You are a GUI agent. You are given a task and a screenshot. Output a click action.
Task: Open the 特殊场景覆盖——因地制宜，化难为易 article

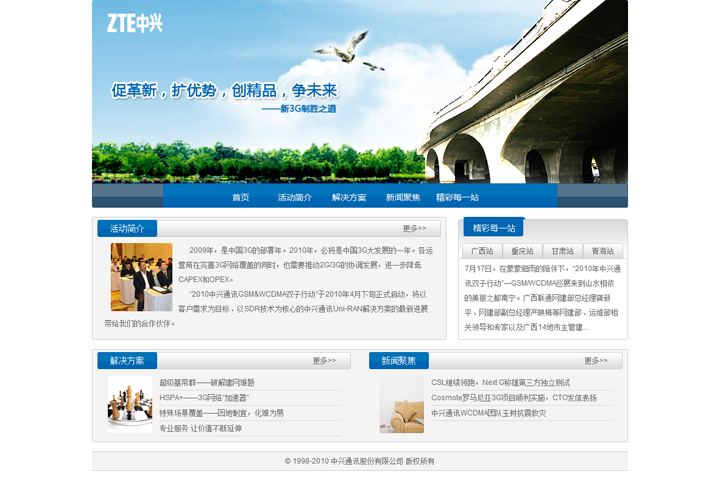pyautogui.click(x=221, y=413)
